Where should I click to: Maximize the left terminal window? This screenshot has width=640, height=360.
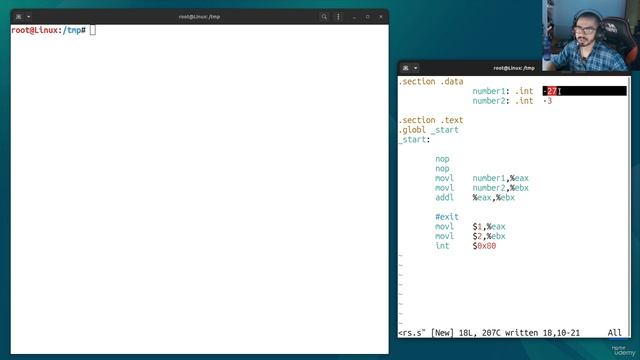point(367,17)
